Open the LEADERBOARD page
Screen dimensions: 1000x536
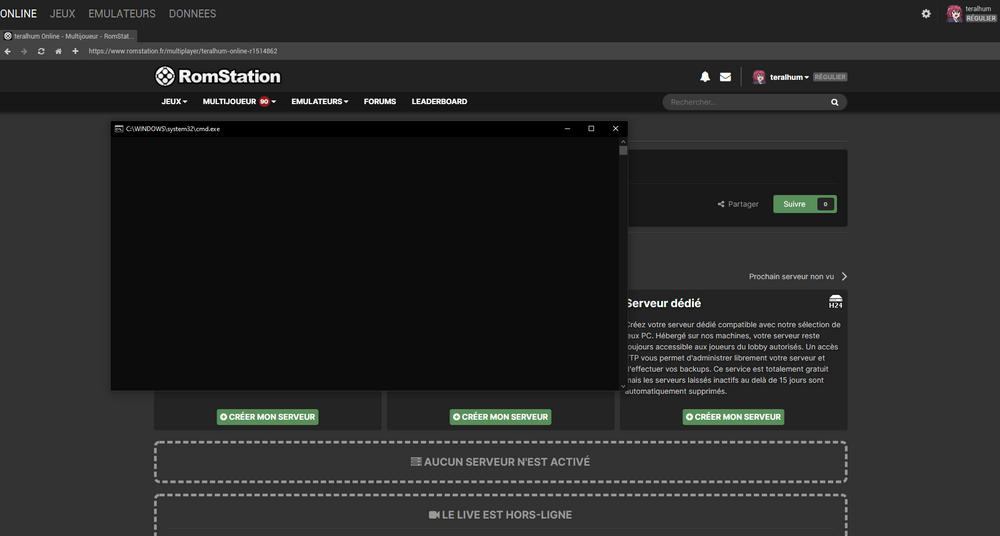[x=439, y=102]
